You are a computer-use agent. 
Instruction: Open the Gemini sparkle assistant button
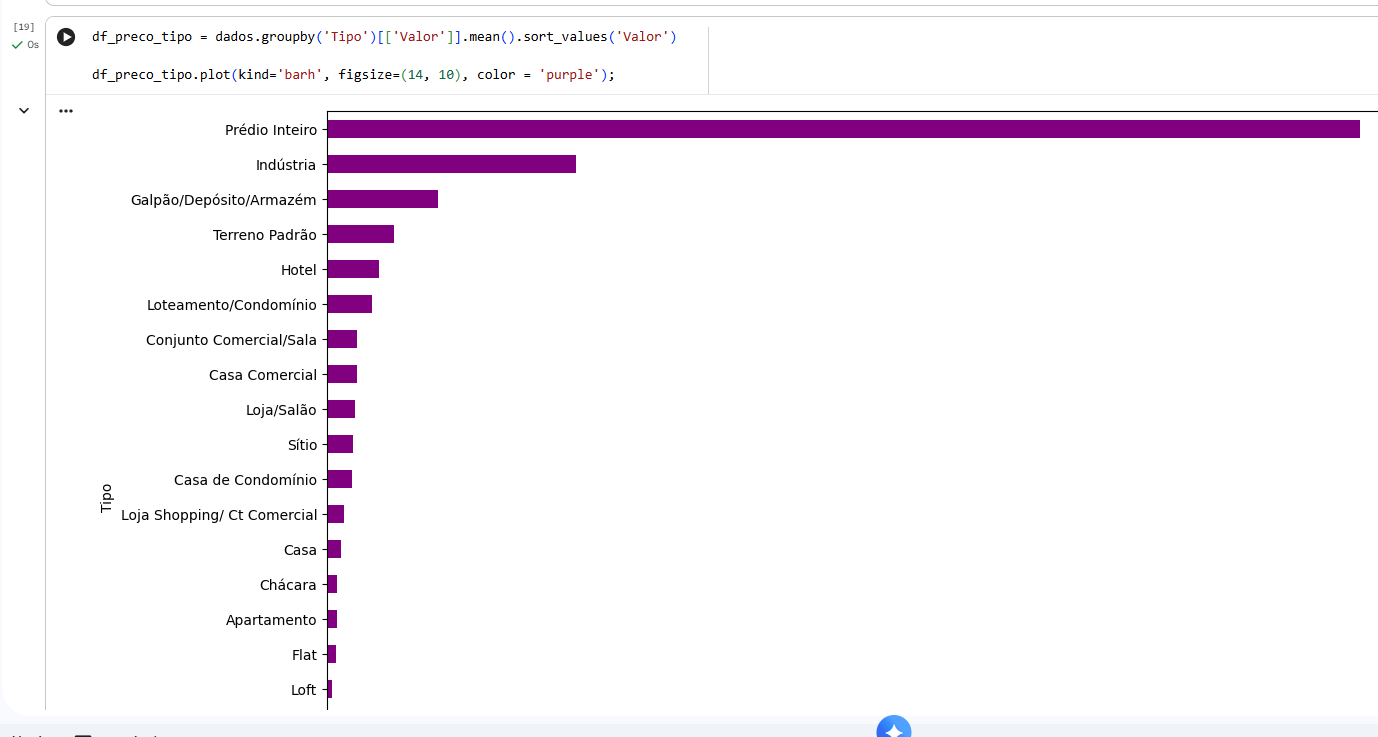894,728
